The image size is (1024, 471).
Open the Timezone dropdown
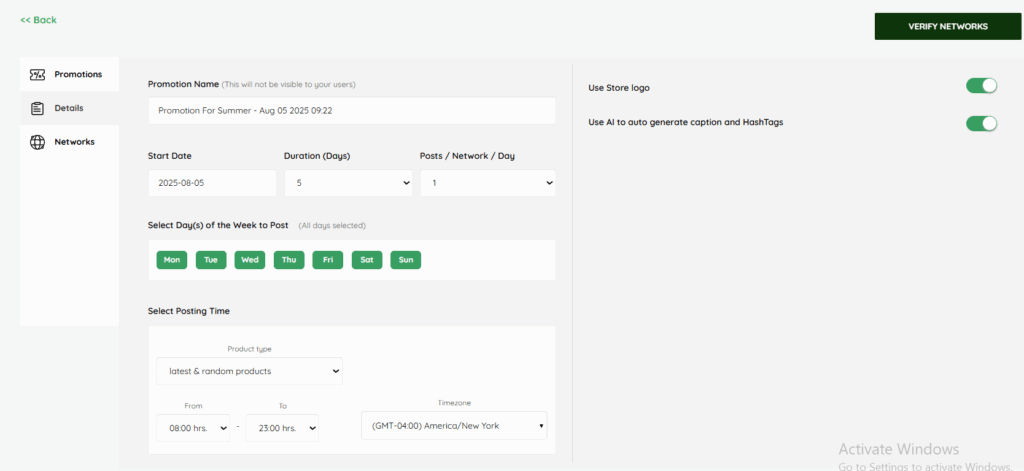(454, 426)
